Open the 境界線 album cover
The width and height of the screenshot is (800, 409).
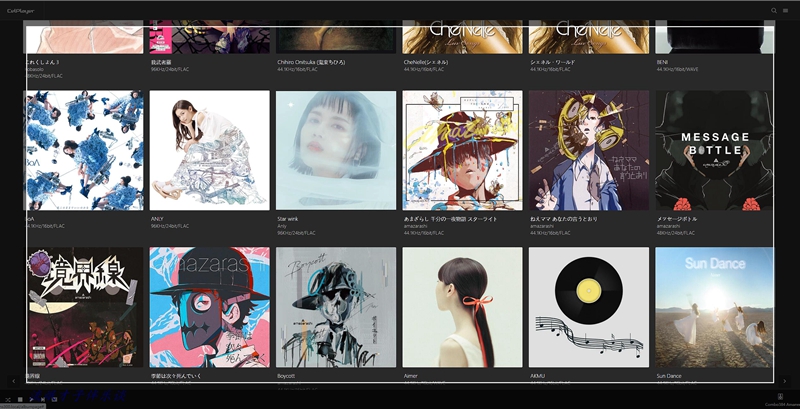[x=84, y=308]
